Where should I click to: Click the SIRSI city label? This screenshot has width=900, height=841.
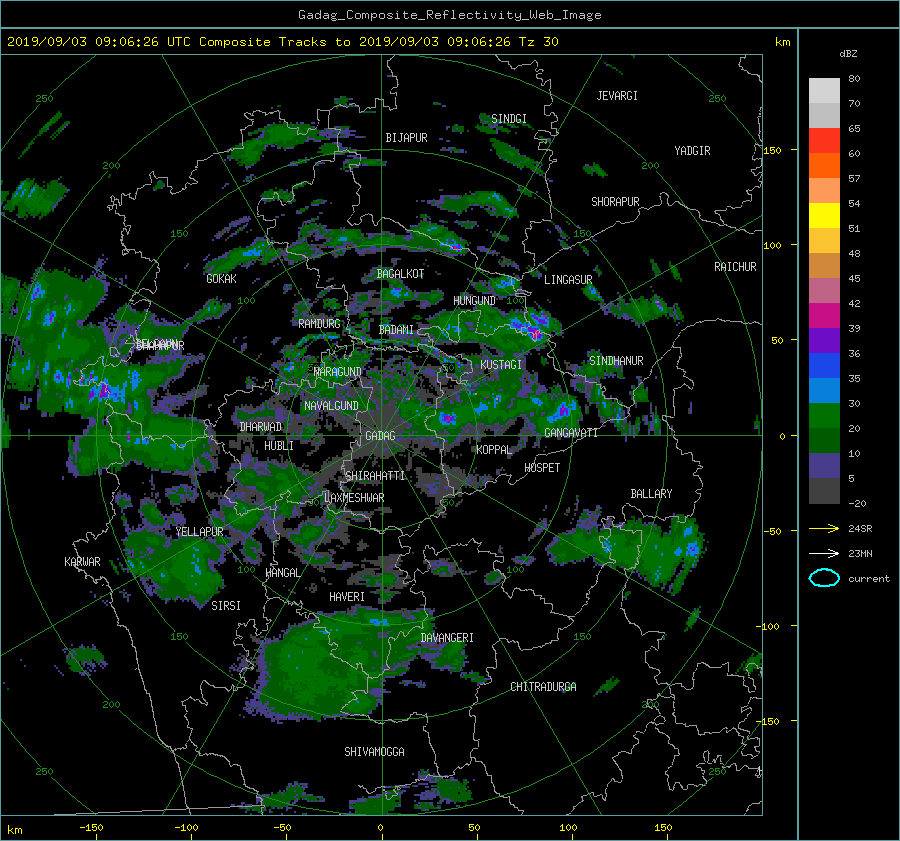(x=226, y=606)
